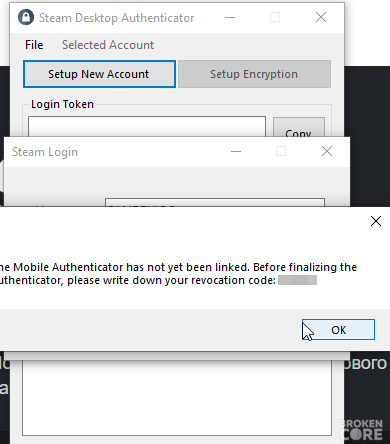The width and height of the screenshot is (390, 444).
Task: Minimize Steam Desktop Authenticator window
Action: (x=230, y=17)
